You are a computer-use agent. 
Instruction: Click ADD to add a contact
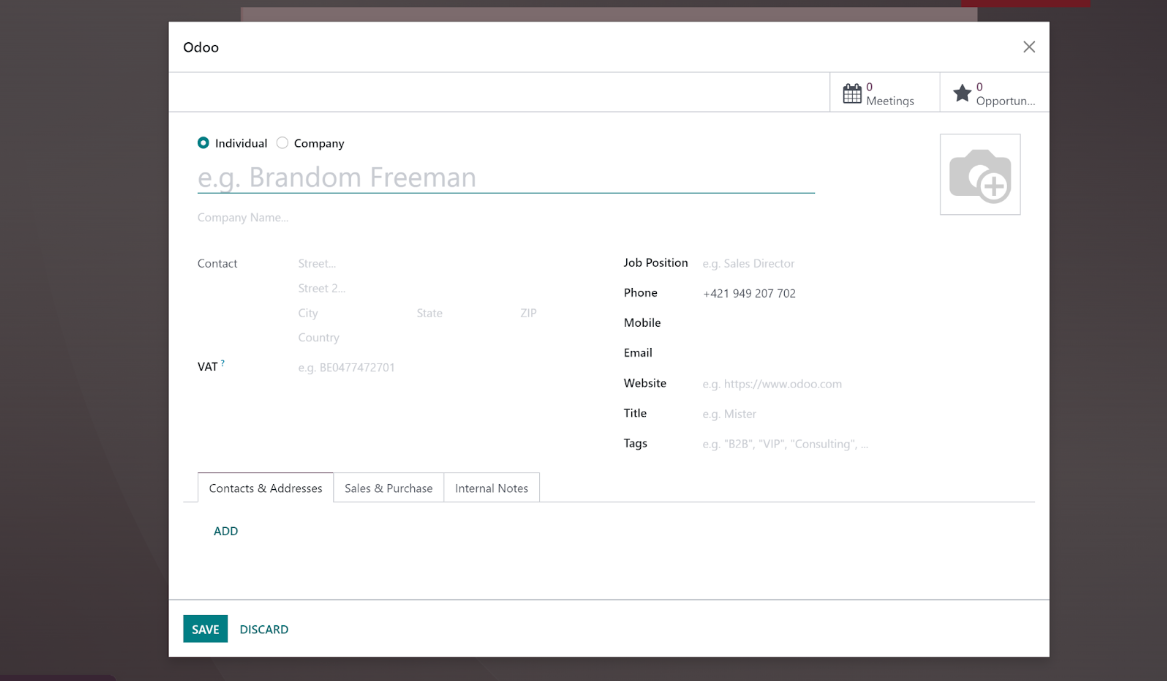tap(226, 531)
